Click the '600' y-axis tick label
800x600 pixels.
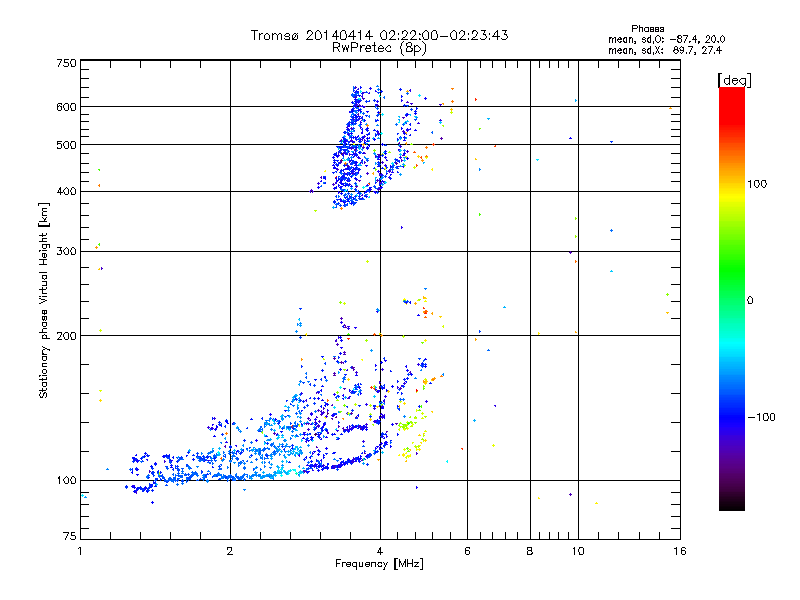(67, 107)
